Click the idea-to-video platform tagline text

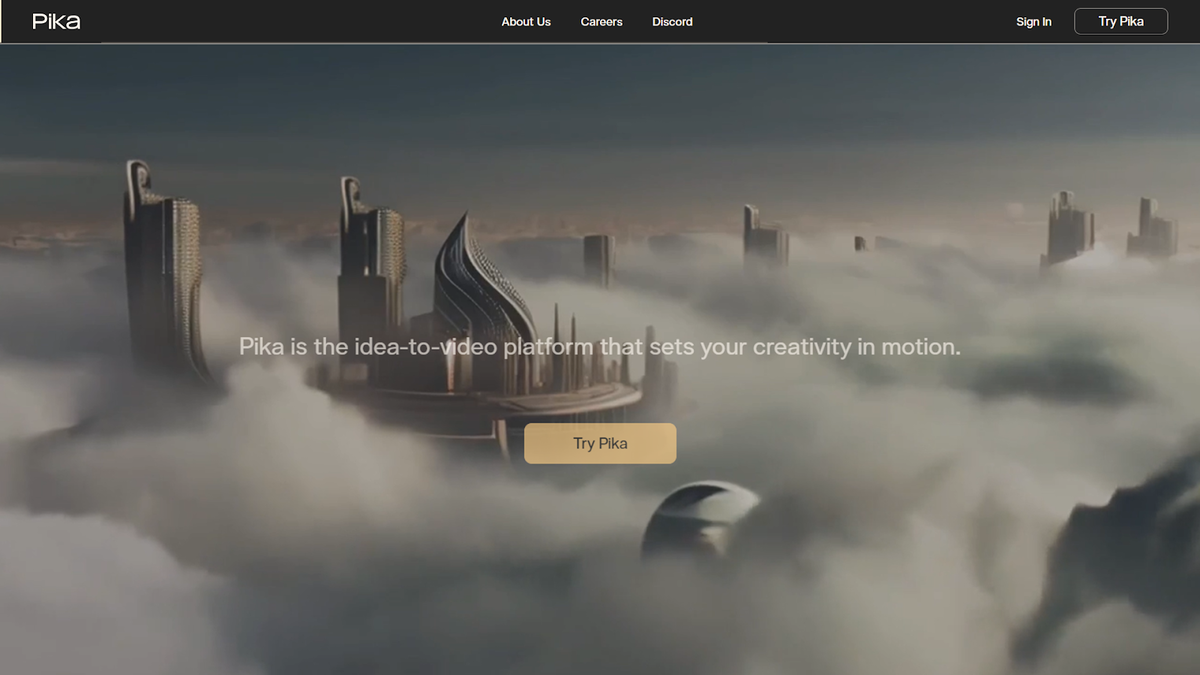600,347
